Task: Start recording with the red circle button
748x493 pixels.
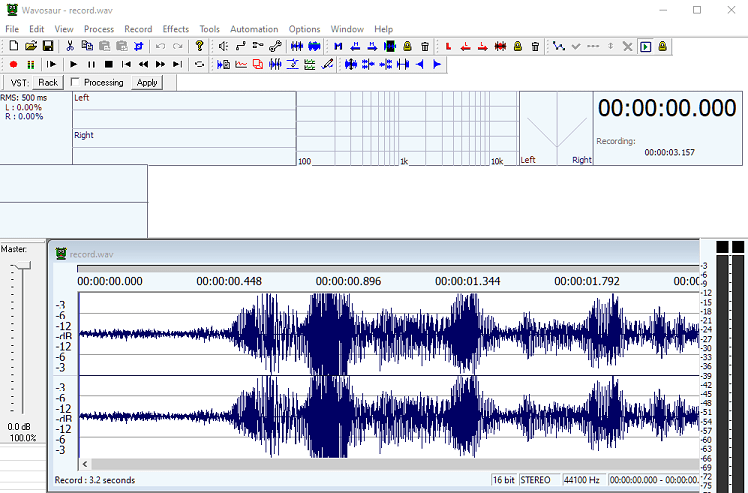Action: (13, 64)
